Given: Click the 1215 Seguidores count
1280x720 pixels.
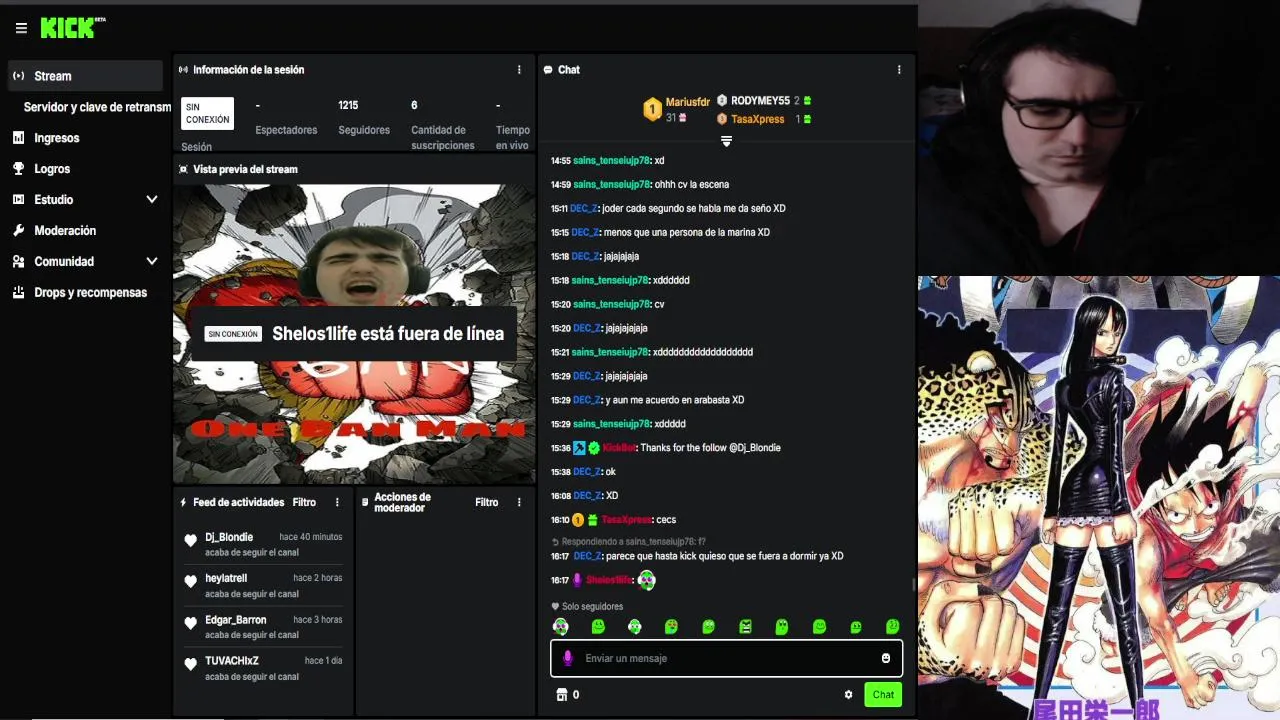Looking at the screenshot, I should pos(348,105).
